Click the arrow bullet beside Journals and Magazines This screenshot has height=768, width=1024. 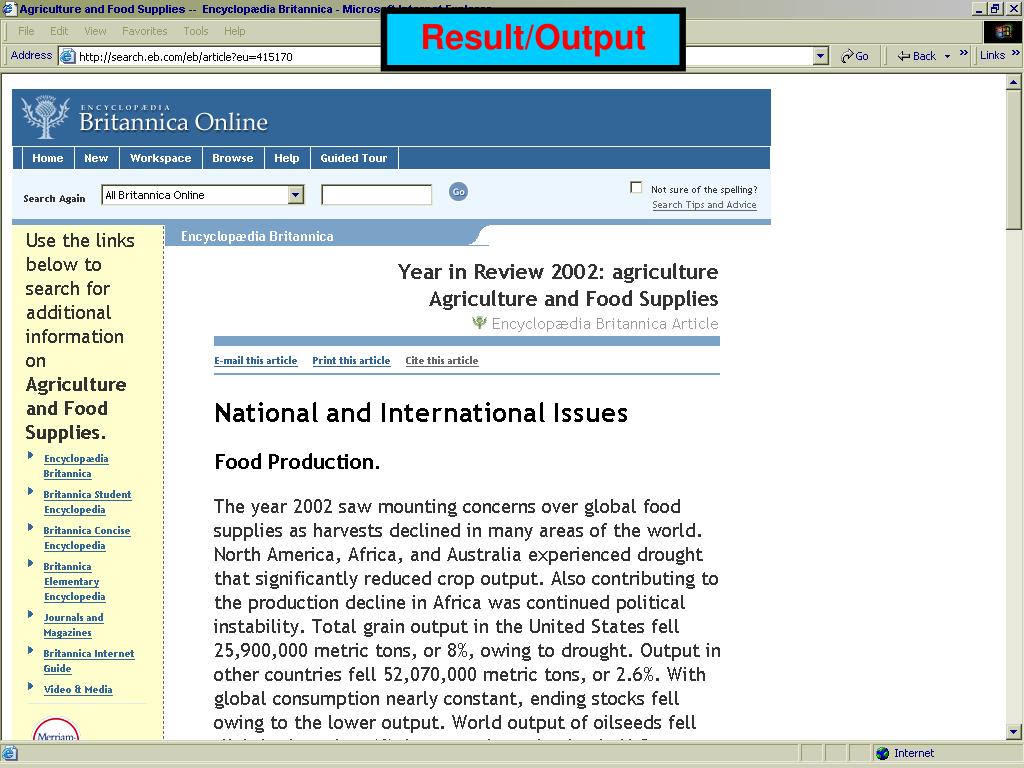click(31, 615)
